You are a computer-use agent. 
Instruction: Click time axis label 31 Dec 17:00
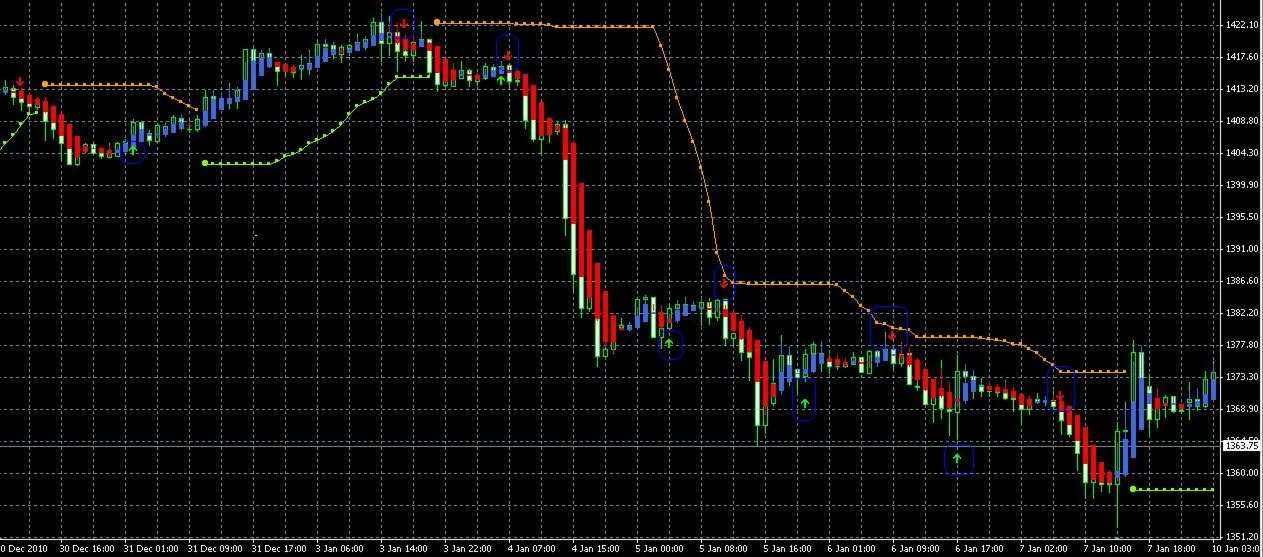click(x=278, y=549)
